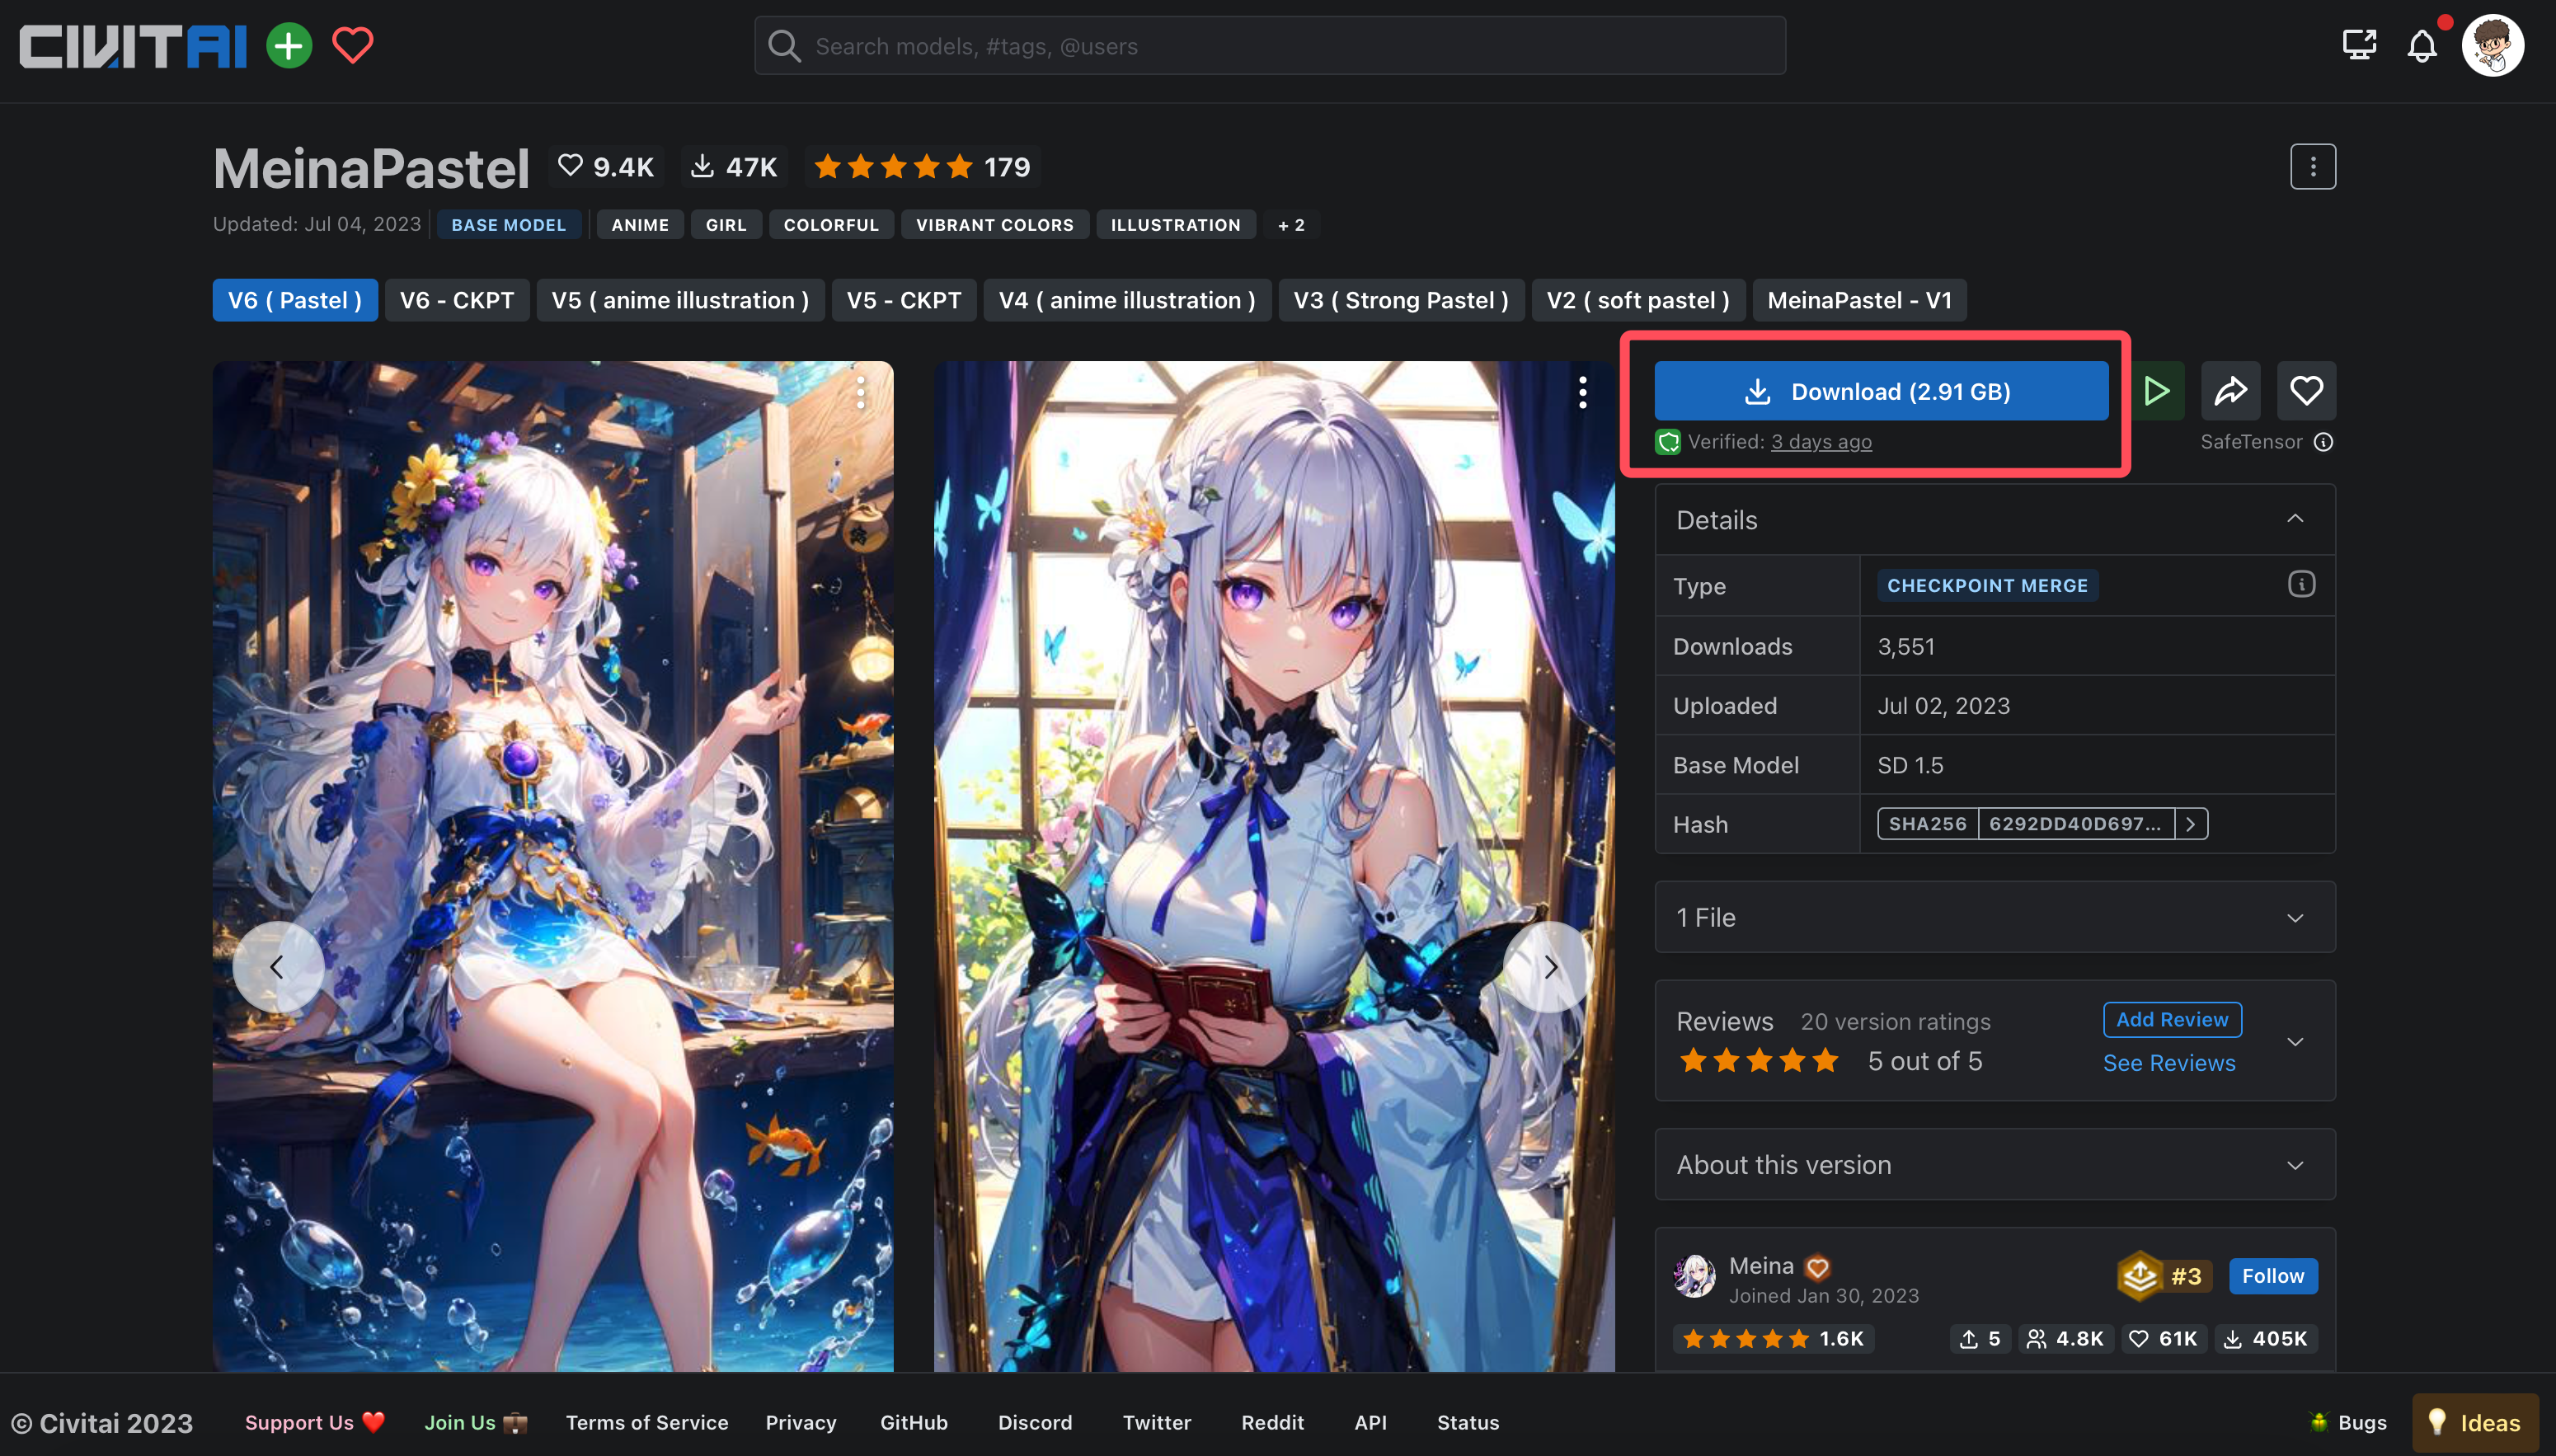Click the green plus upload icon

[289, 46]
